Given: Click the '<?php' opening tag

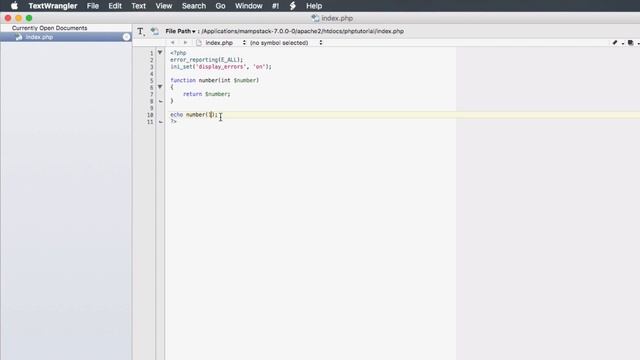Looking at the screenshot, I should (x=178, y=53).
